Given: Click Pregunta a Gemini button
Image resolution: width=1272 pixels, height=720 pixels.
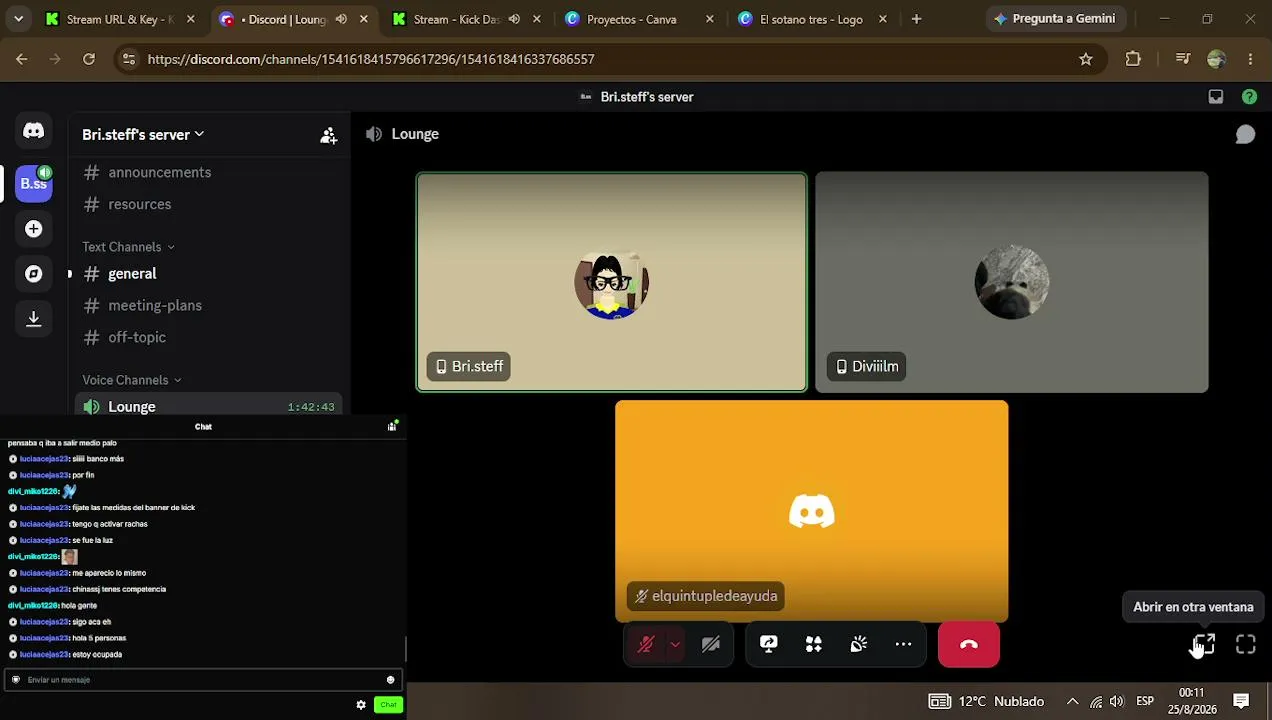Looking at the screenshot, I should coord(1054,19).
